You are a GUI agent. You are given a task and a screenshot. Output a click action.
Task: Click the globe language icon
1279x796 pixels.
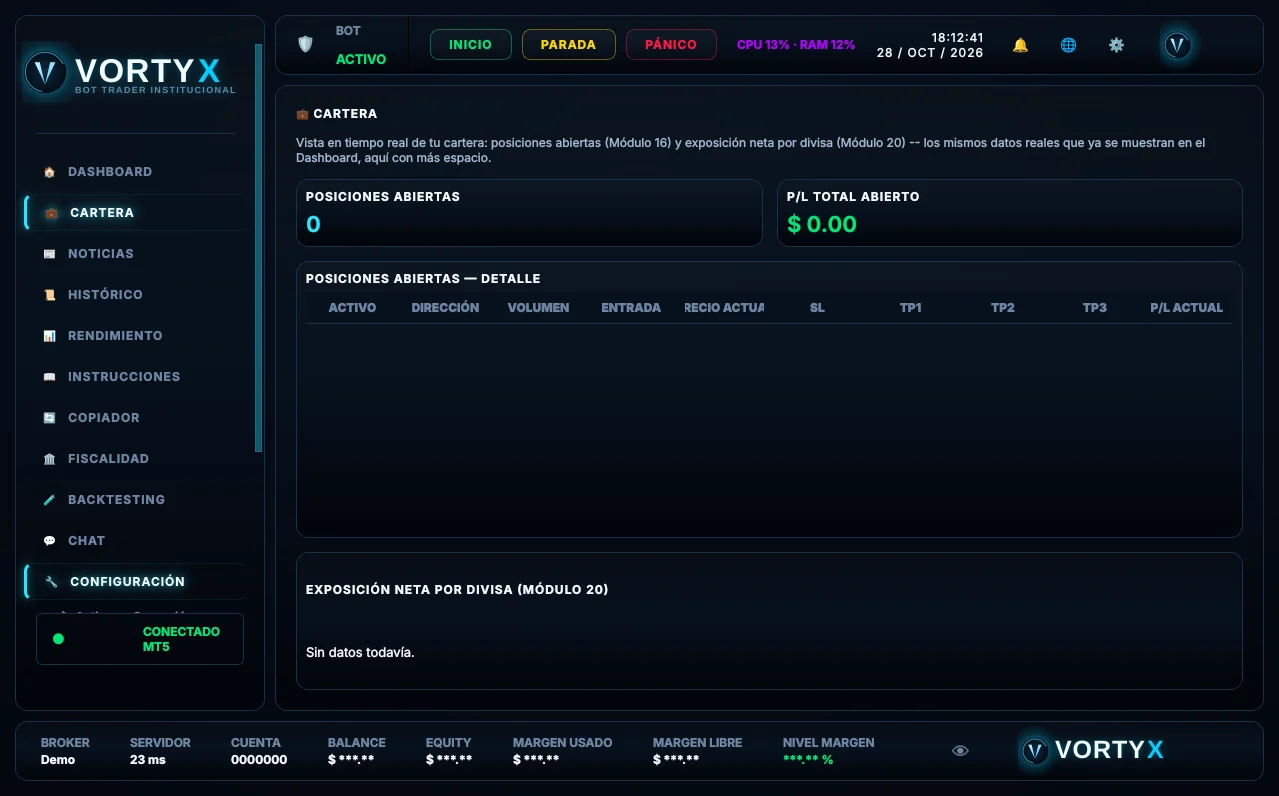tap(1068, 45)
